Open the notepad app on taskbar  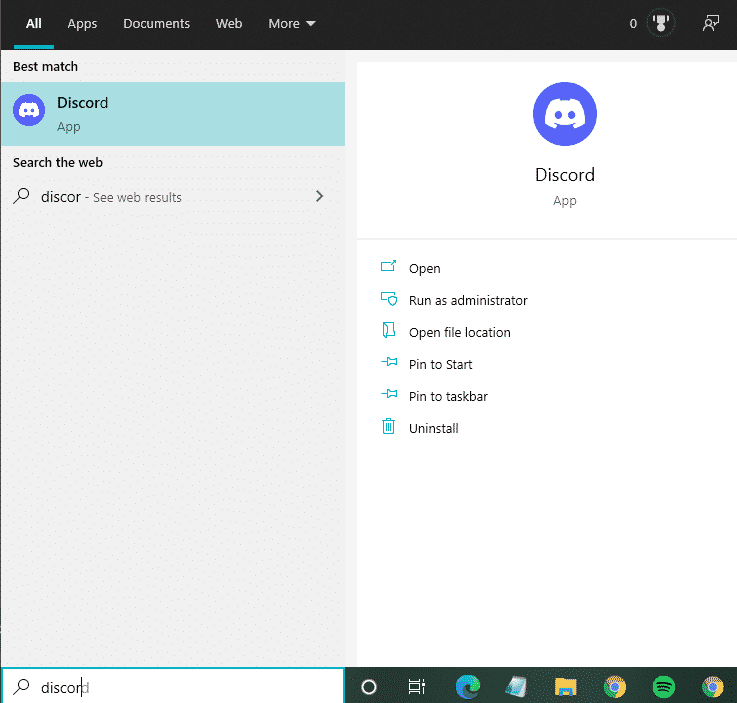point(516,687)
